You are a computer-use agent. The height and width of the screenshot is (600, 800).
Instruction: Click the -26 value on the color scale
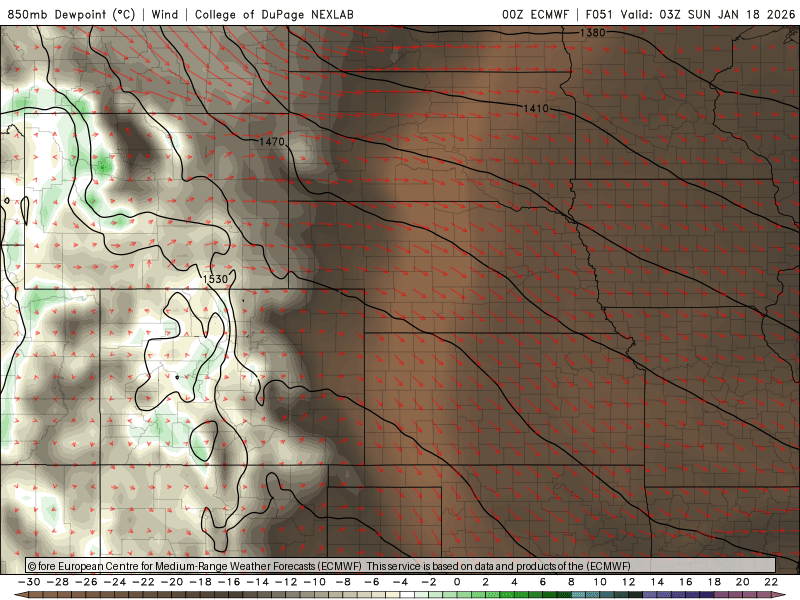(x=86, y=582)
